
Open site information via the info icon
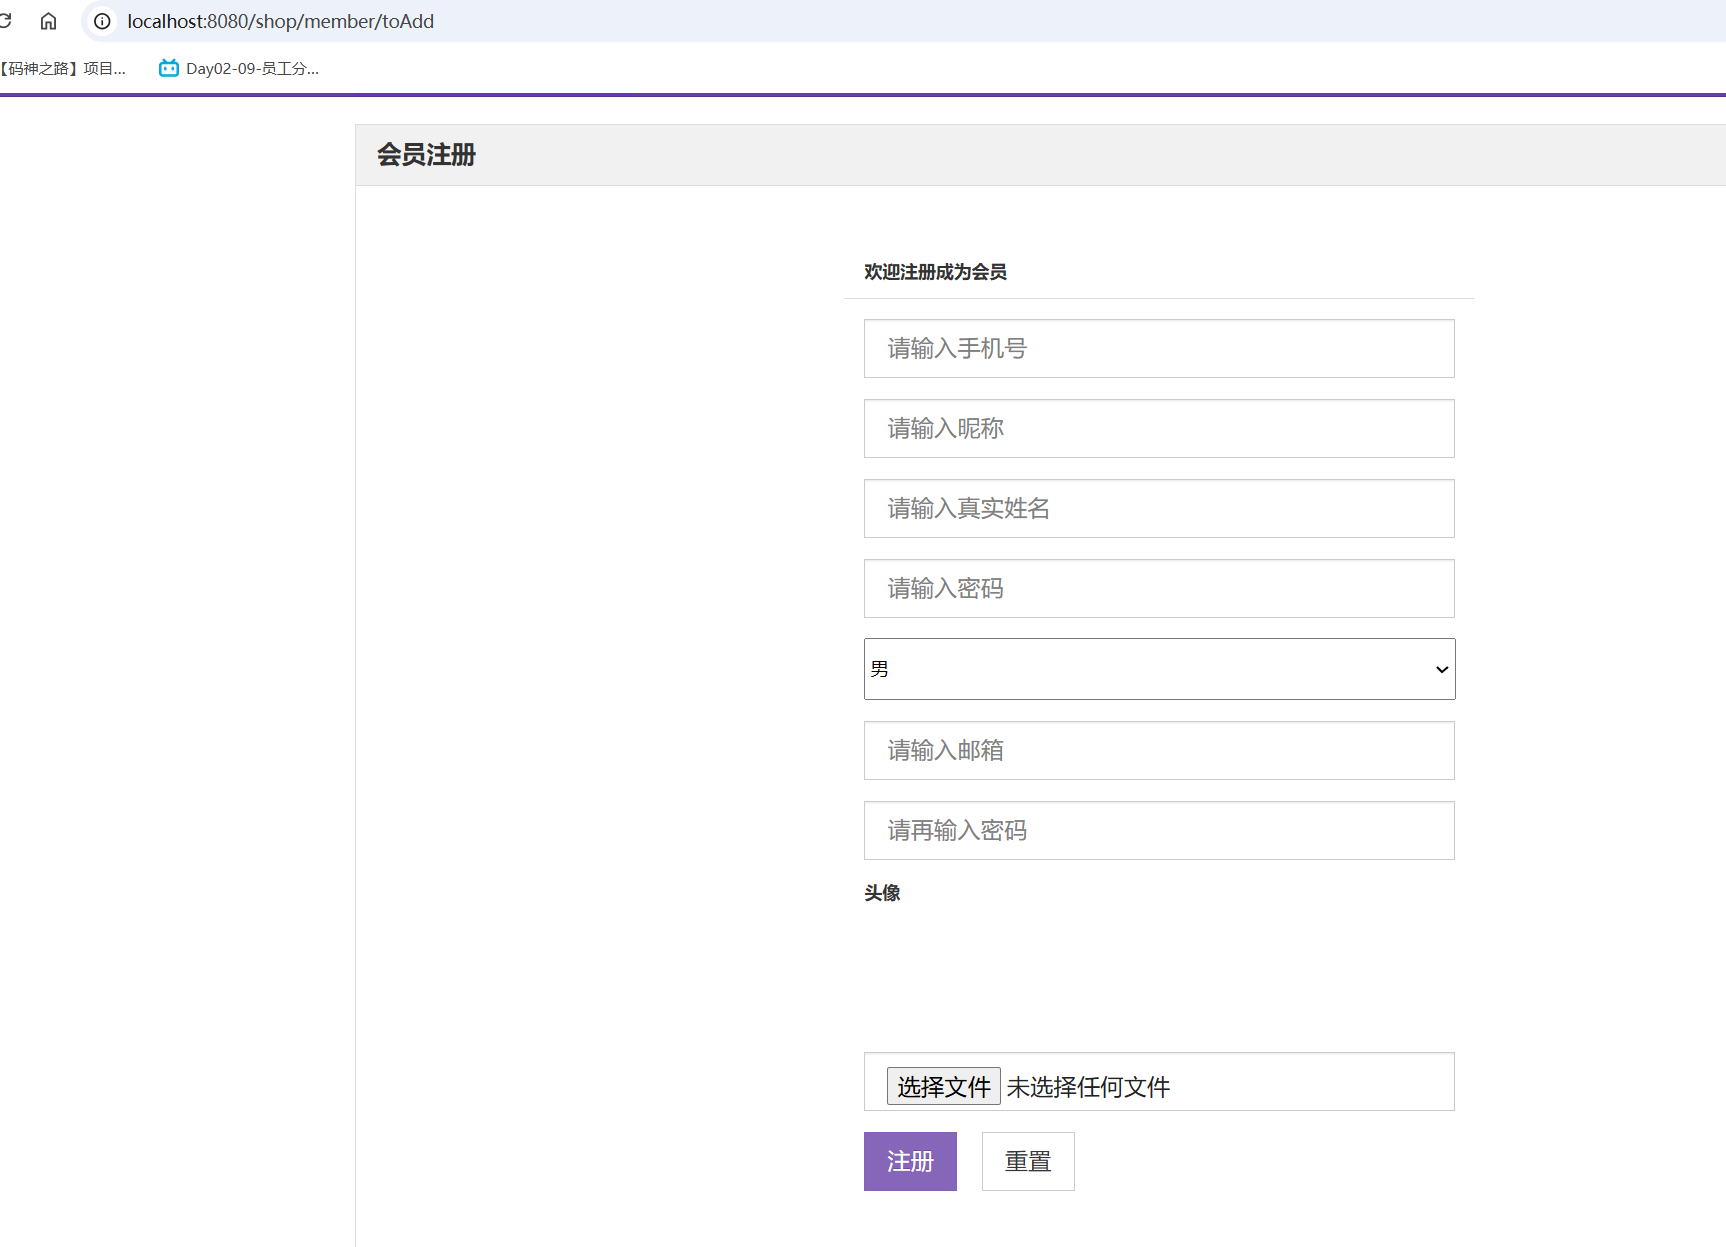pyautogui.click(x=100, y=21)
